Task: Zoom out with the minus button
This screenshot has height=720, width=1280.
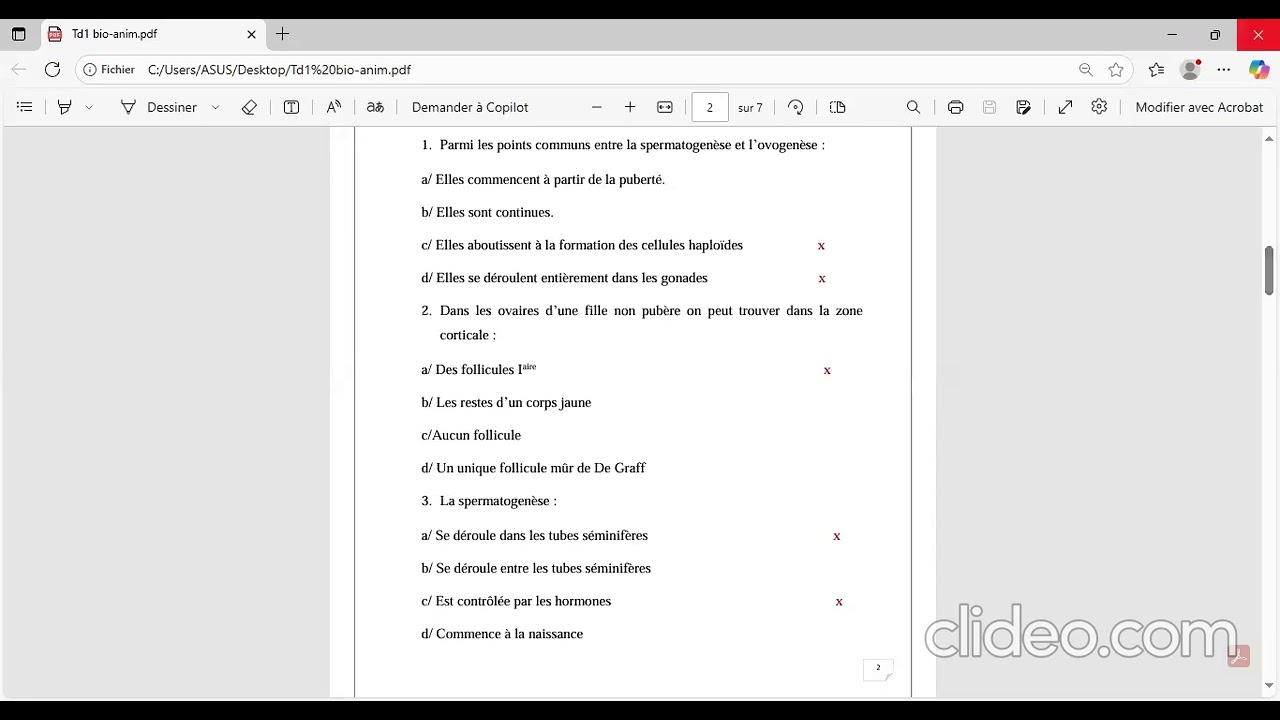Action: tap(597, 107)
